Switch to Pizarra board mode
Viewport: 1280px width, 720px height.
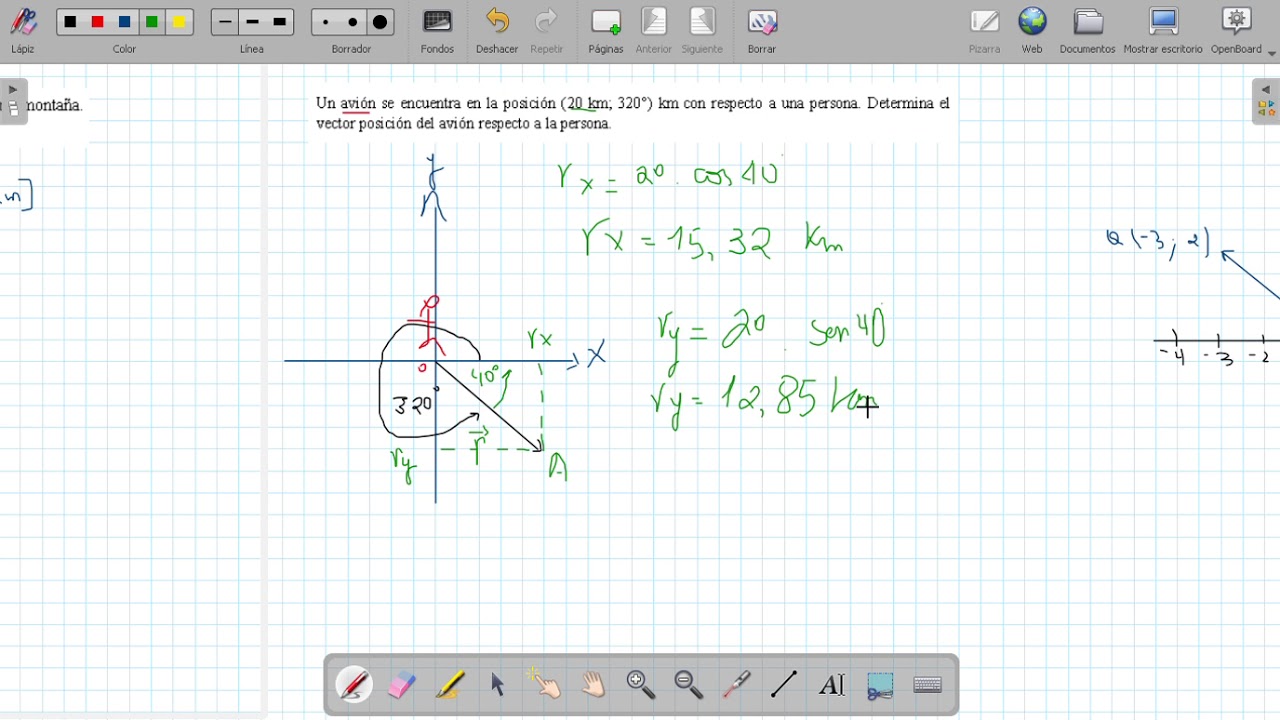pyautogui.click(x=984, y=30)
